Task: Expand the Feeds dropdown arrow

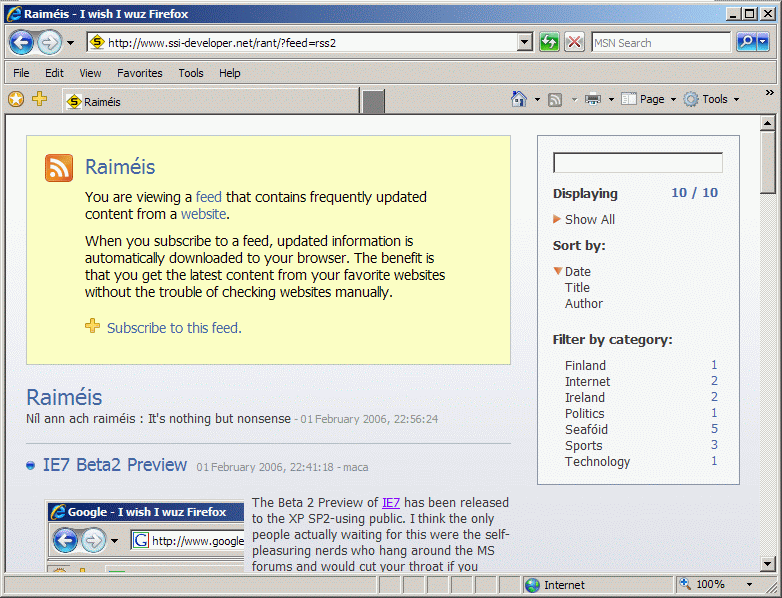Action: tap(574, 99)
